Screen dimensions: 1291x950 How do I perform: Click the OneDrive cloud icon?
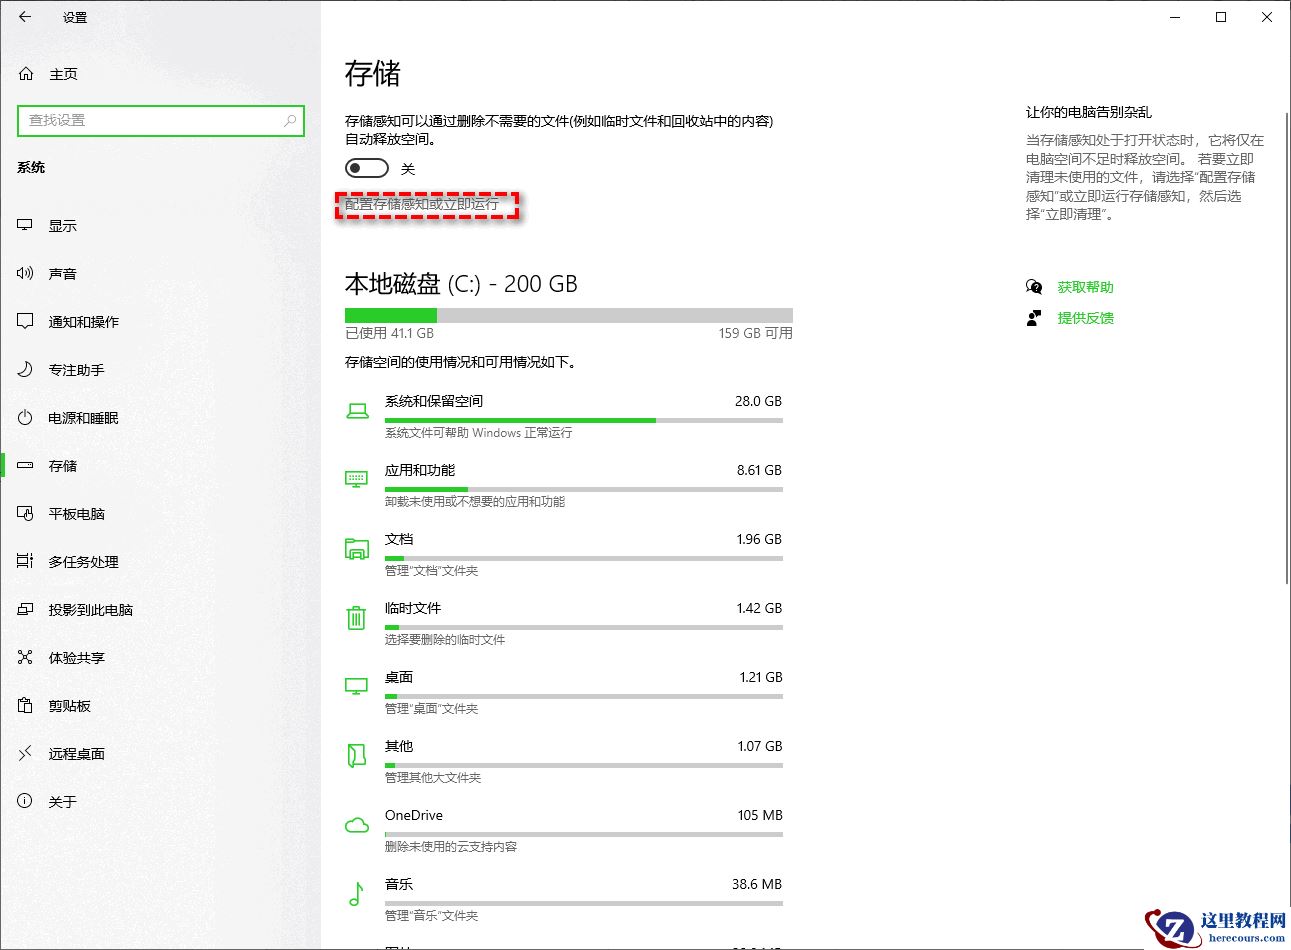pos(356,824)
